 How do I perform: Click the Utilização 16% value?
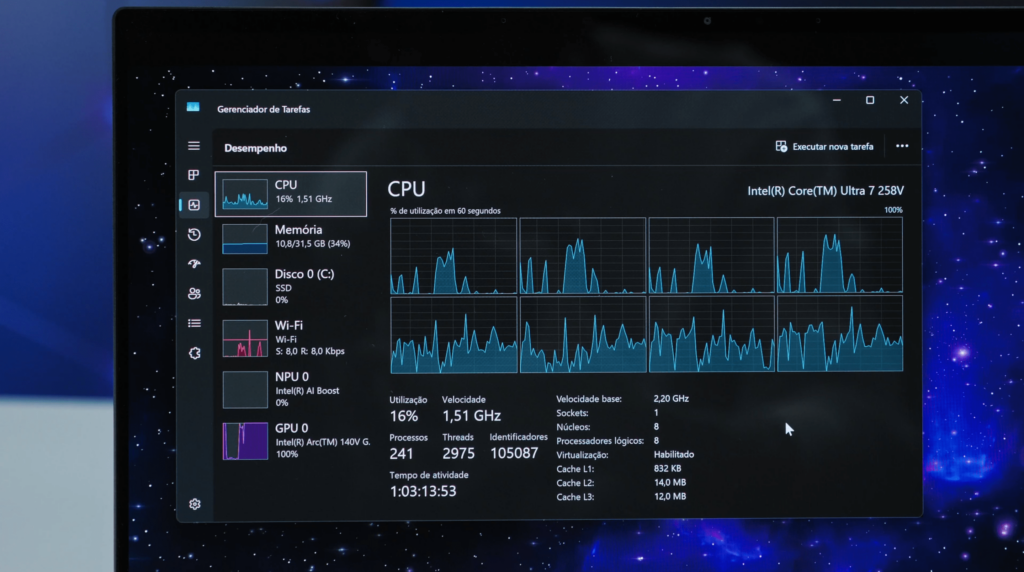404,416
